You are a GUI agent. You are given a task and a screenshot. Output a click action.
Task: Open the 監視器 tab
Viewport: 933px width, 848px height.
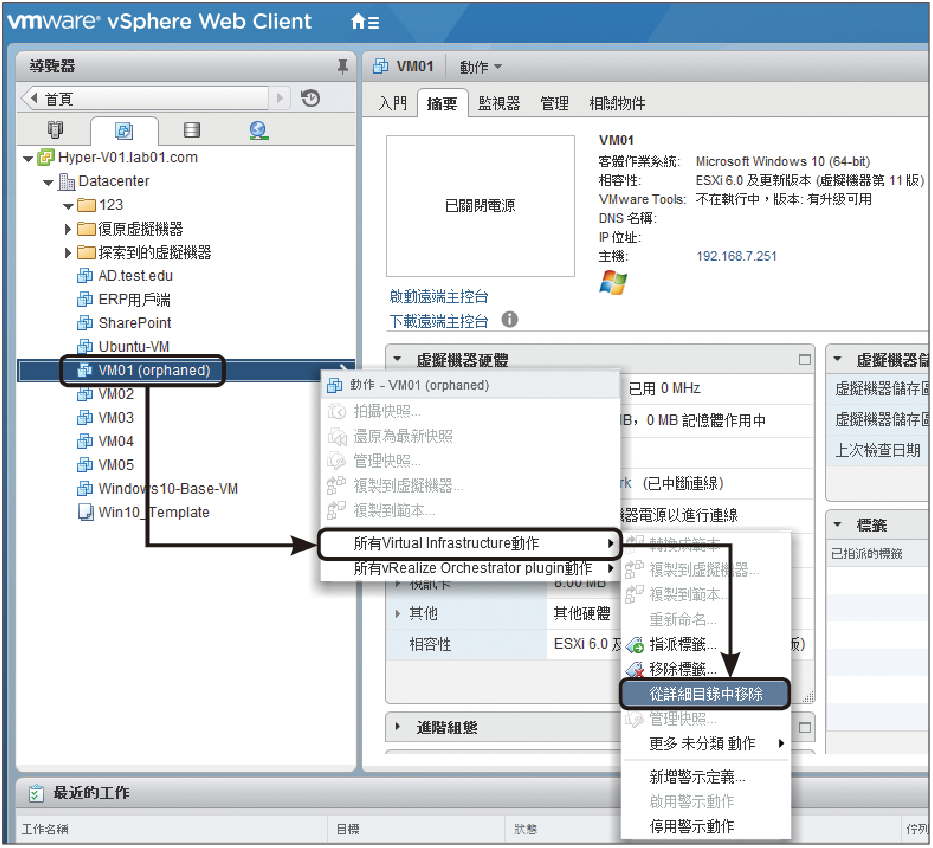(499, 103)
